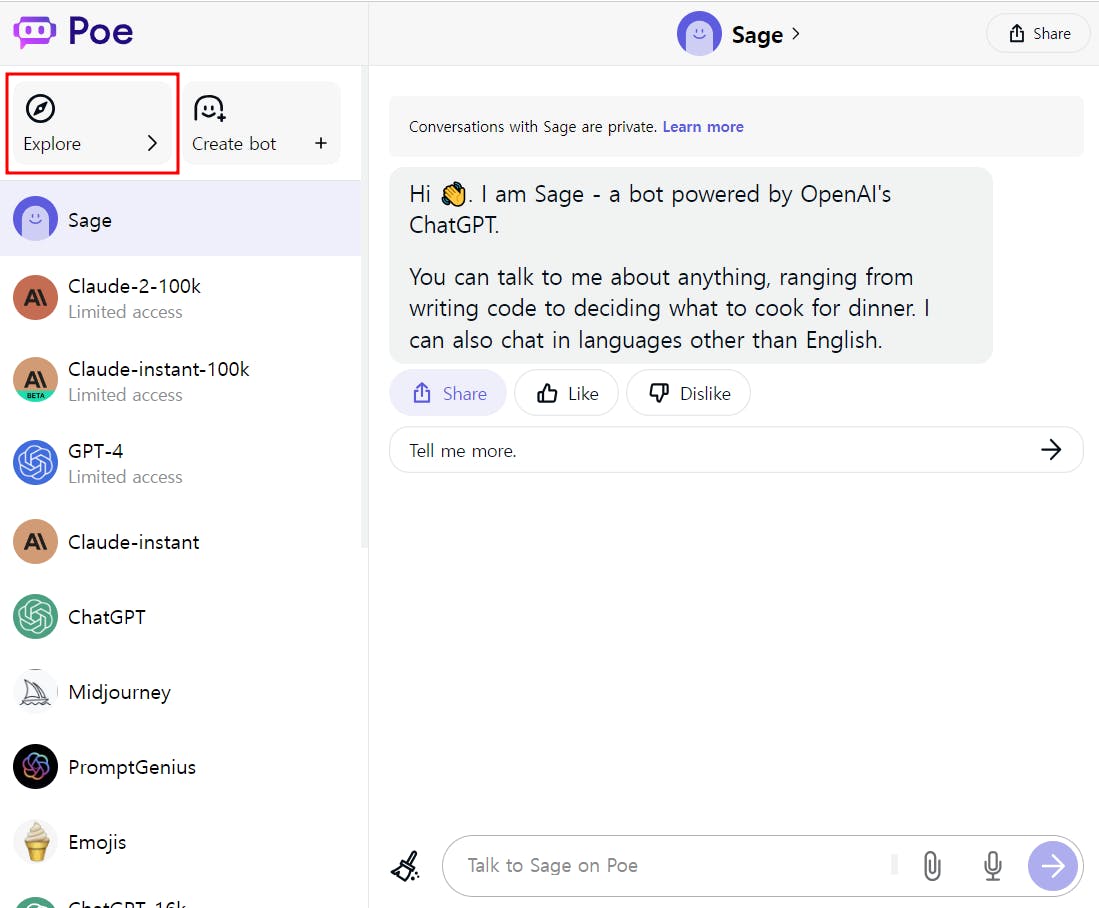Click the Like button
1099x908 pixels.
(x=566, y=393)
